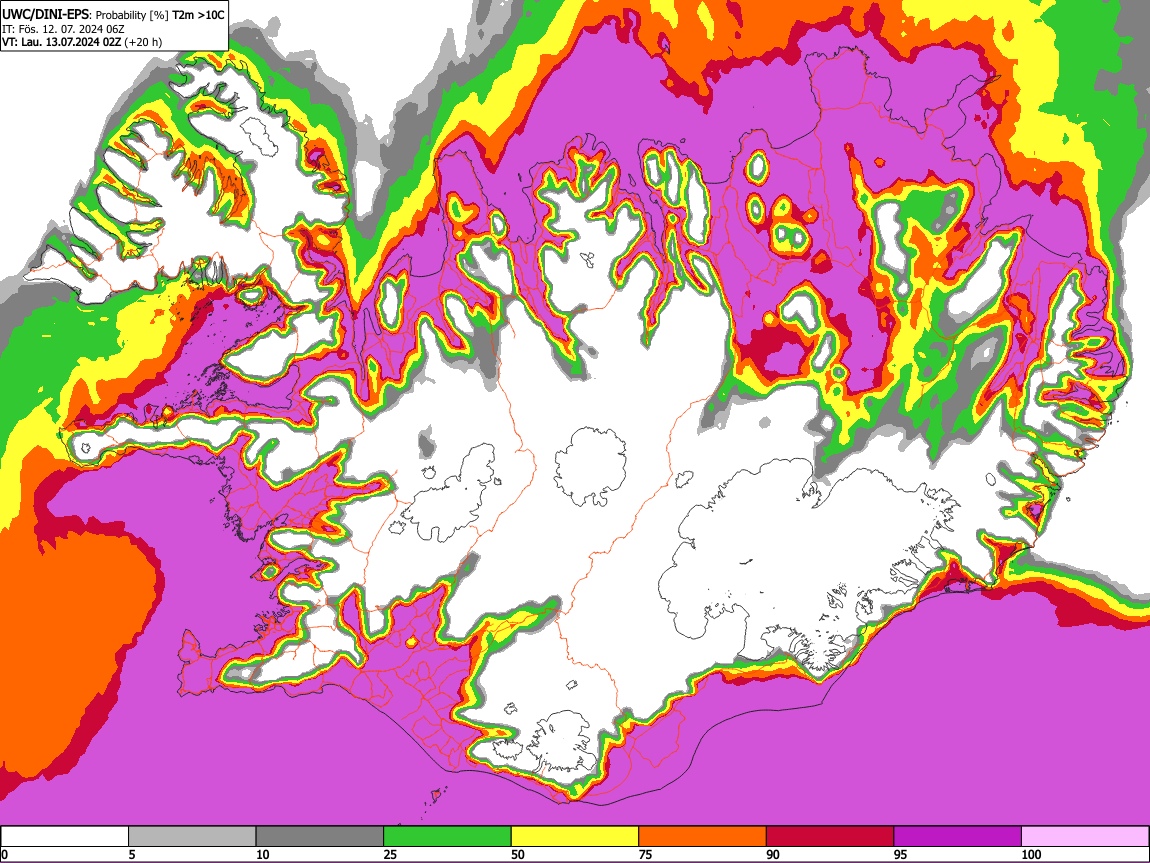Click the '(+20 h)' forecast offset text
The image size is (1150, 863).
(143, 43)
